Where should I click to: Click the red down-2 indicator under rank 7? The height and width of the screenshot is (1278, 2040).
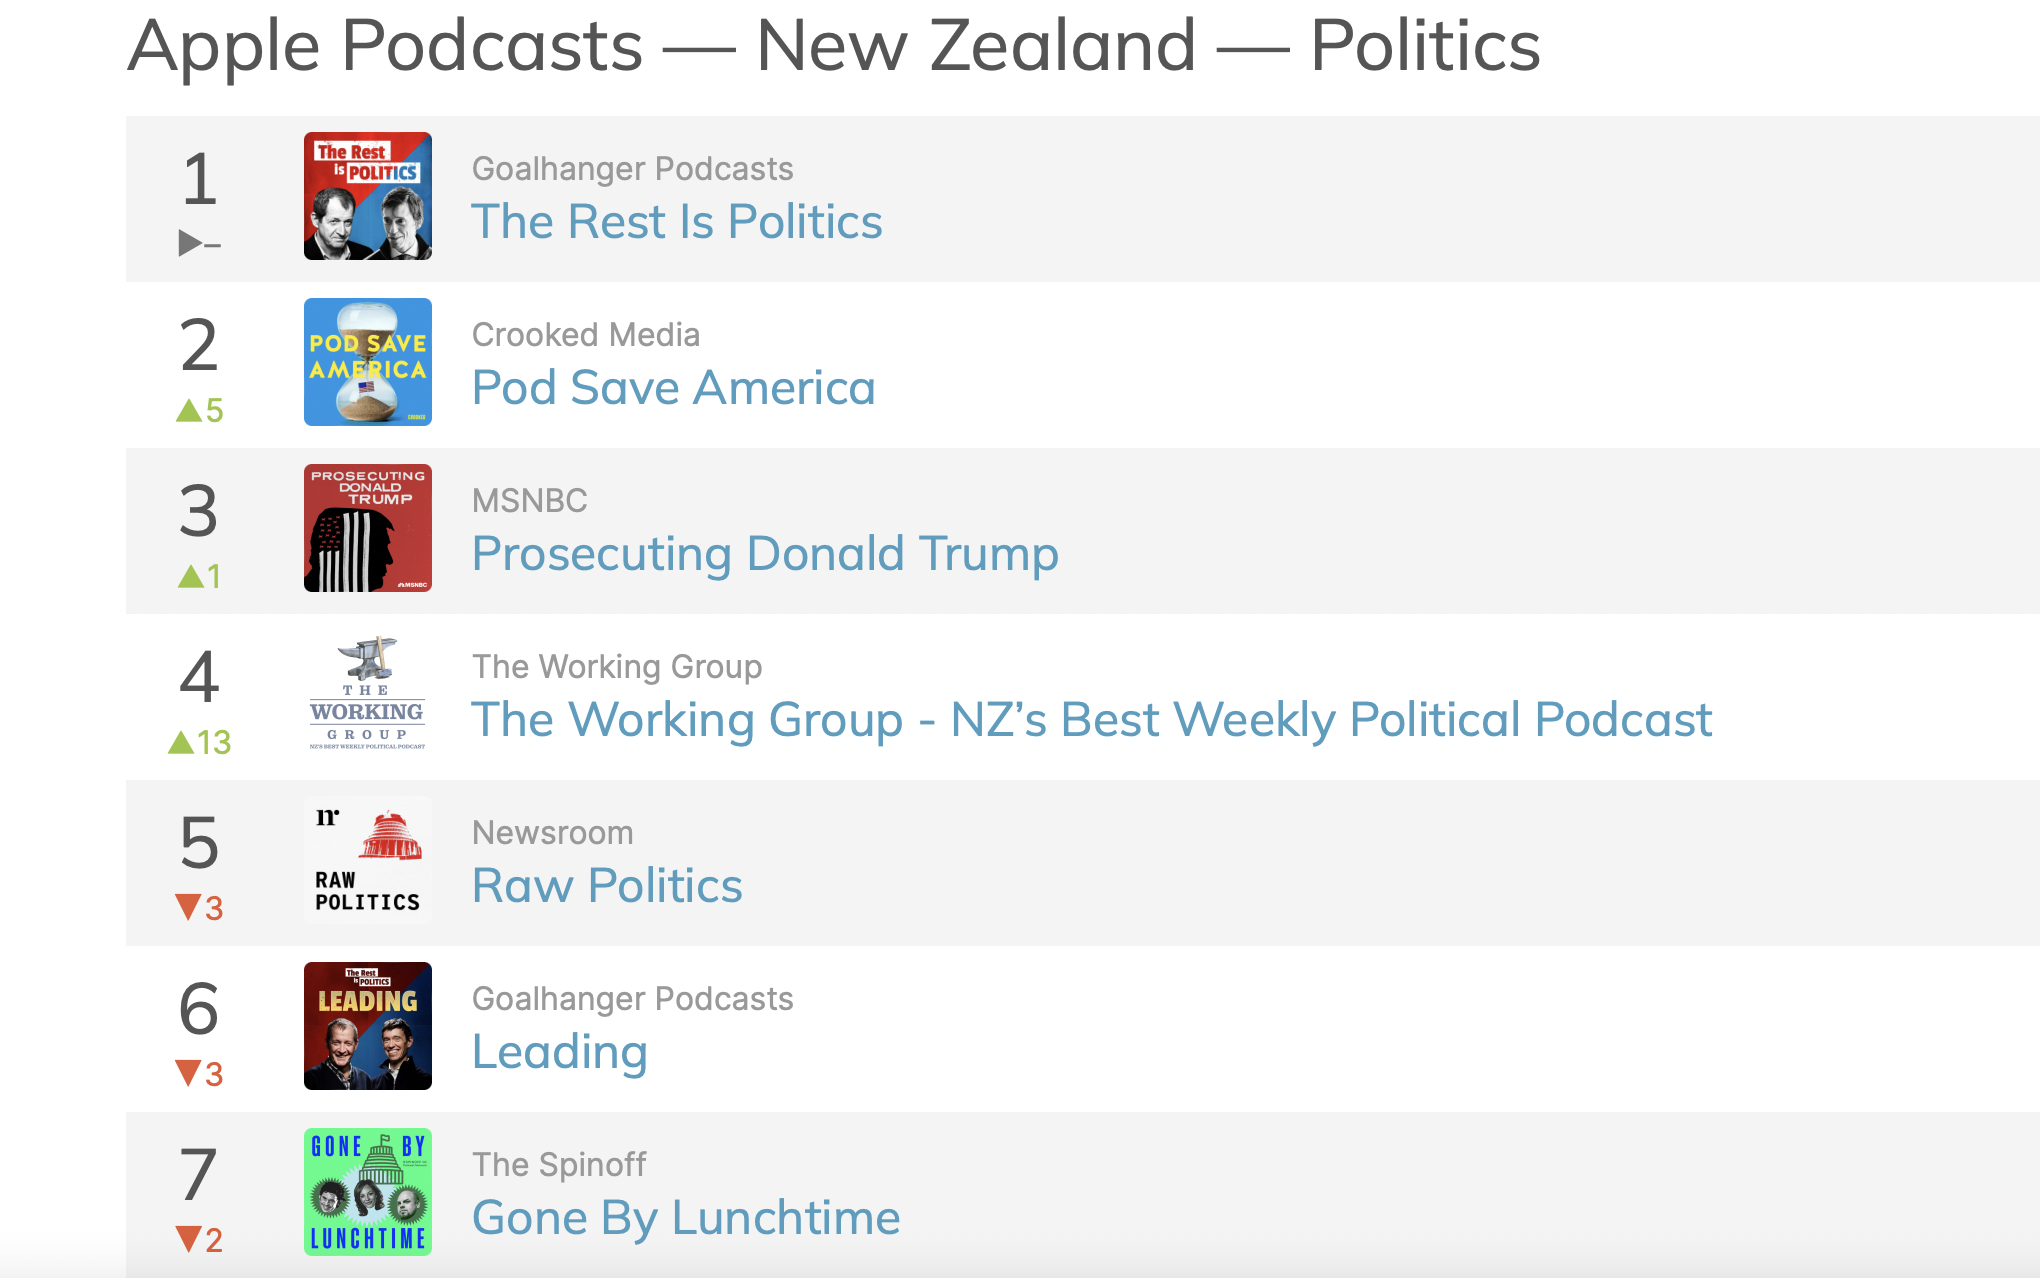pos(199,1240)
